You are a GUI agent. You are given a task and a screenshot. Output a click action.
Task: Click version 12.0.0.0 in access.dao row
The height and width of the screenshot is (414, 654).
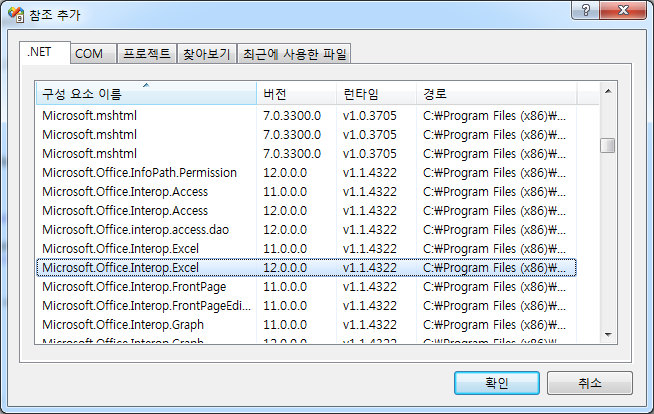pos(285,230)
